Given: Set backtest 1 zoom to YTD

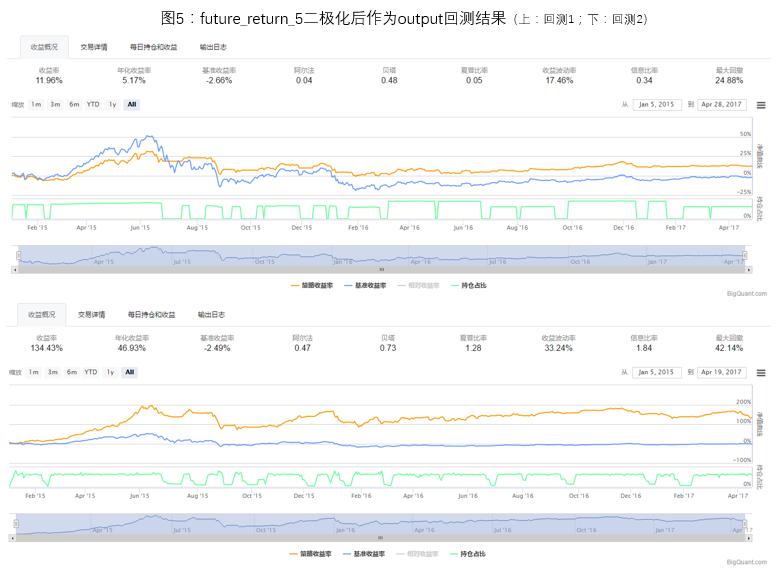Looking at the screenshot, I should 93,105.
